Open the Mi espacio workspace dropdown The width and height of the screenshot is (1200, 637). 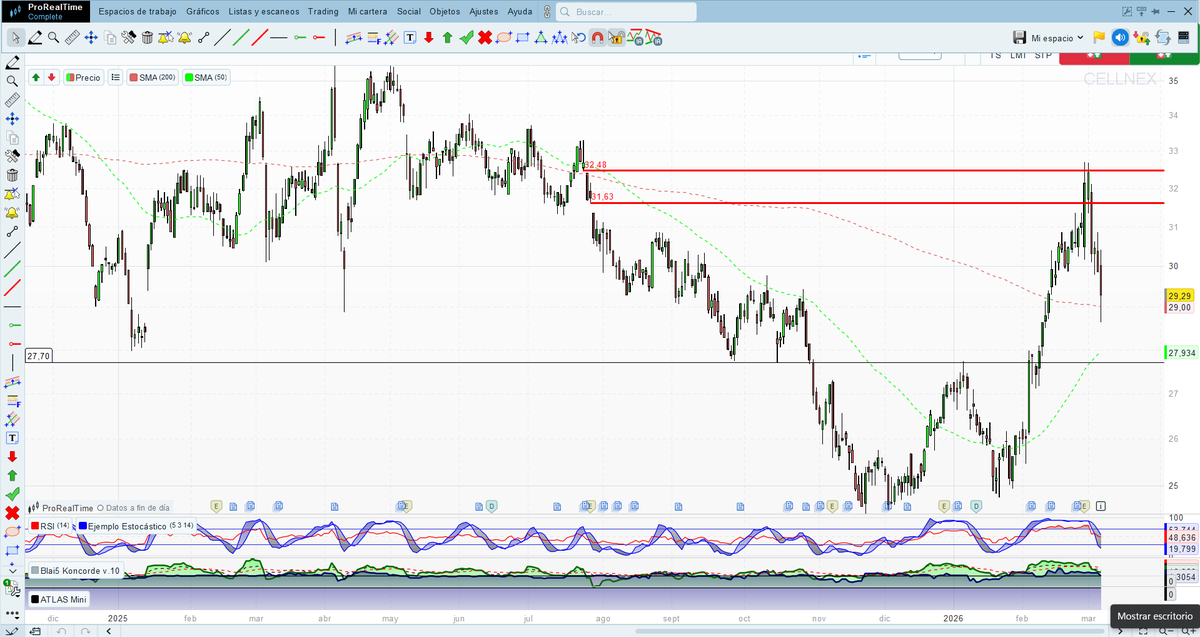1057,38
